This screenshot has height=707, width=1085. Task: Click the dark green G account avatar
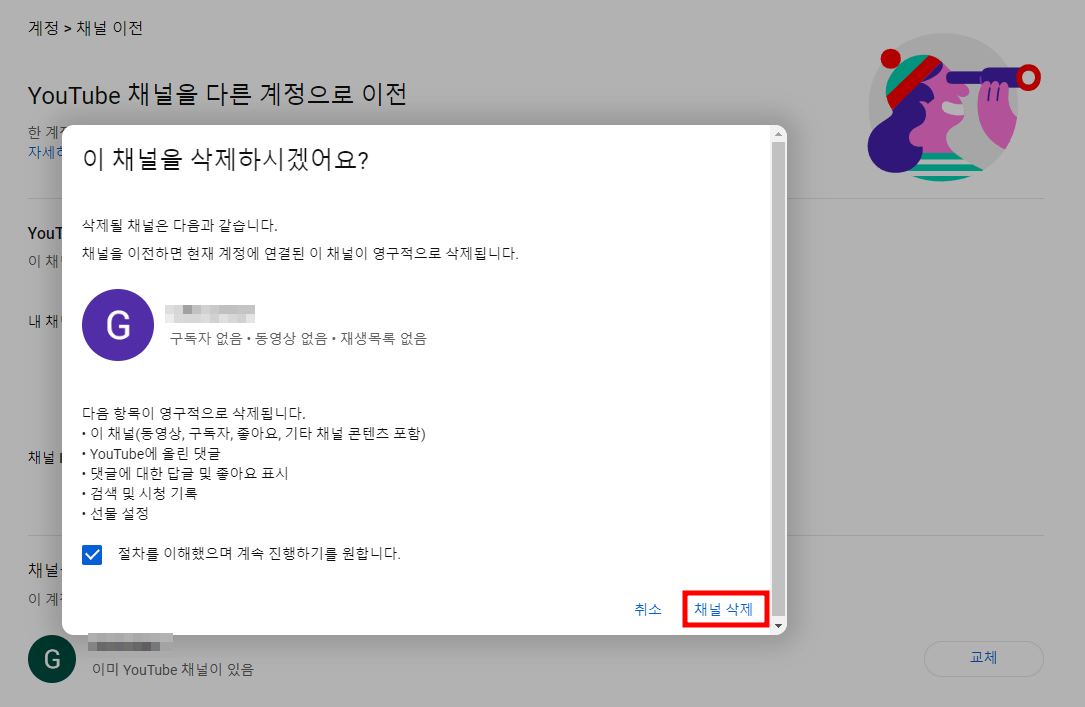click(52, 659)
